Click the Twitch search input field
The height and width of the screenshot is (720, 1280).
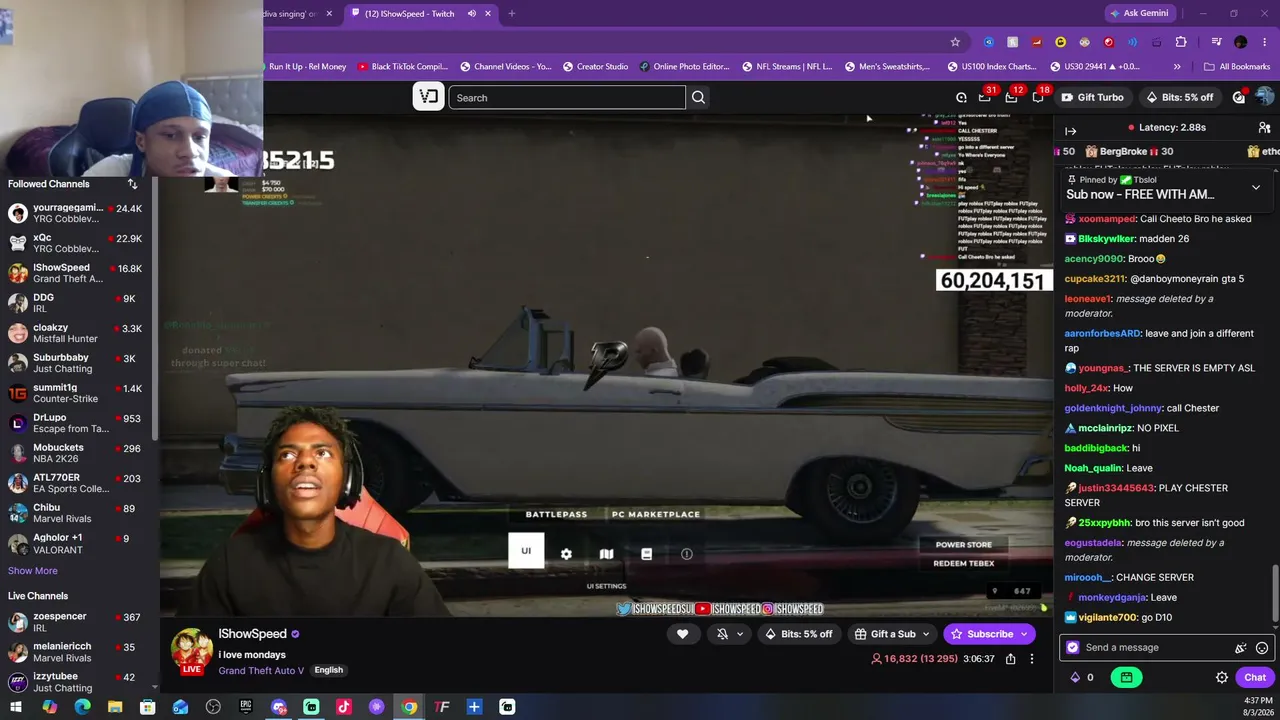coord(567,97)
